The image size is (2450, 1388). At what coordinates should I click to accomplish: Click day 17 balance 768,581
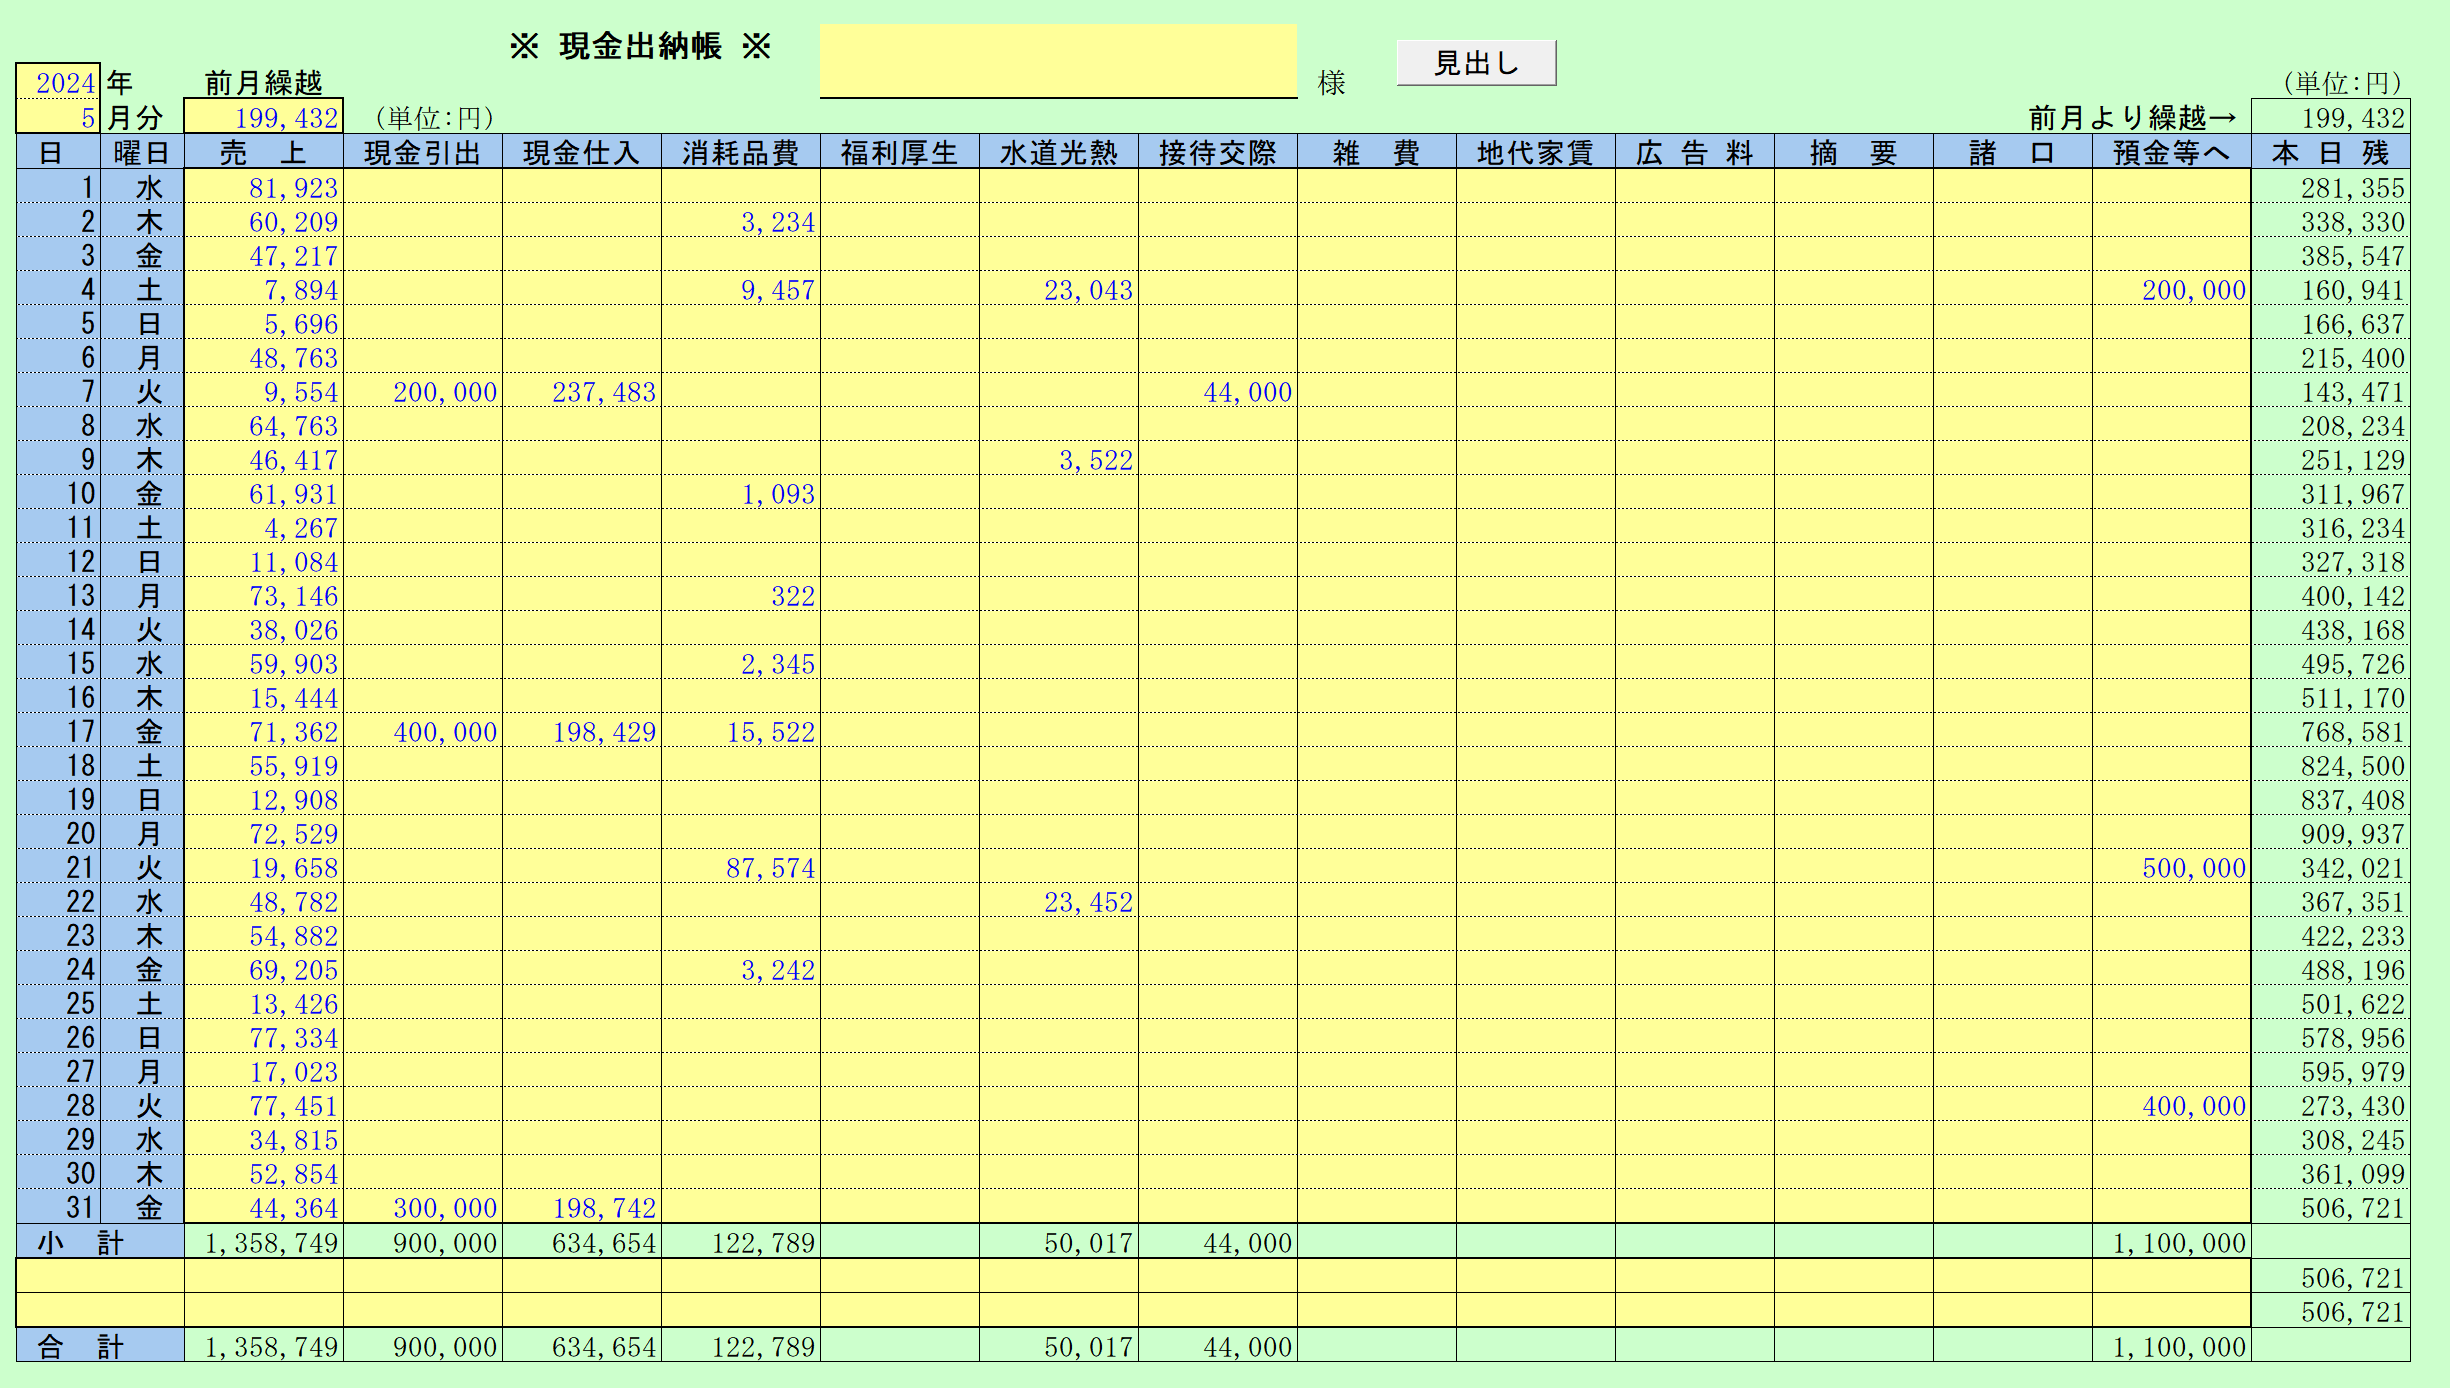coord(2331,731)
